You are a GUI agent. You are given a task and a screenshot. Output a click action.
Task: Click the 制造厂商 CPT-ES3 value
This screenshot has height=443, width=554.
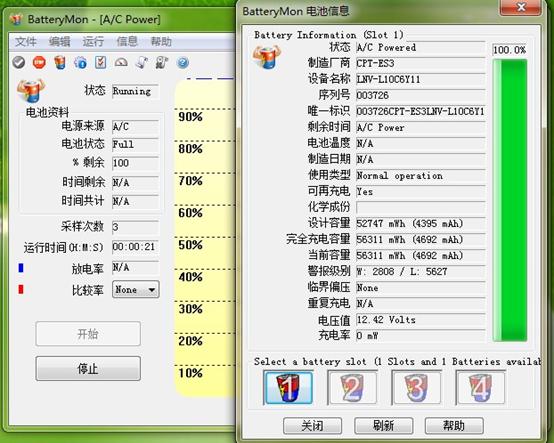(420, 64)
